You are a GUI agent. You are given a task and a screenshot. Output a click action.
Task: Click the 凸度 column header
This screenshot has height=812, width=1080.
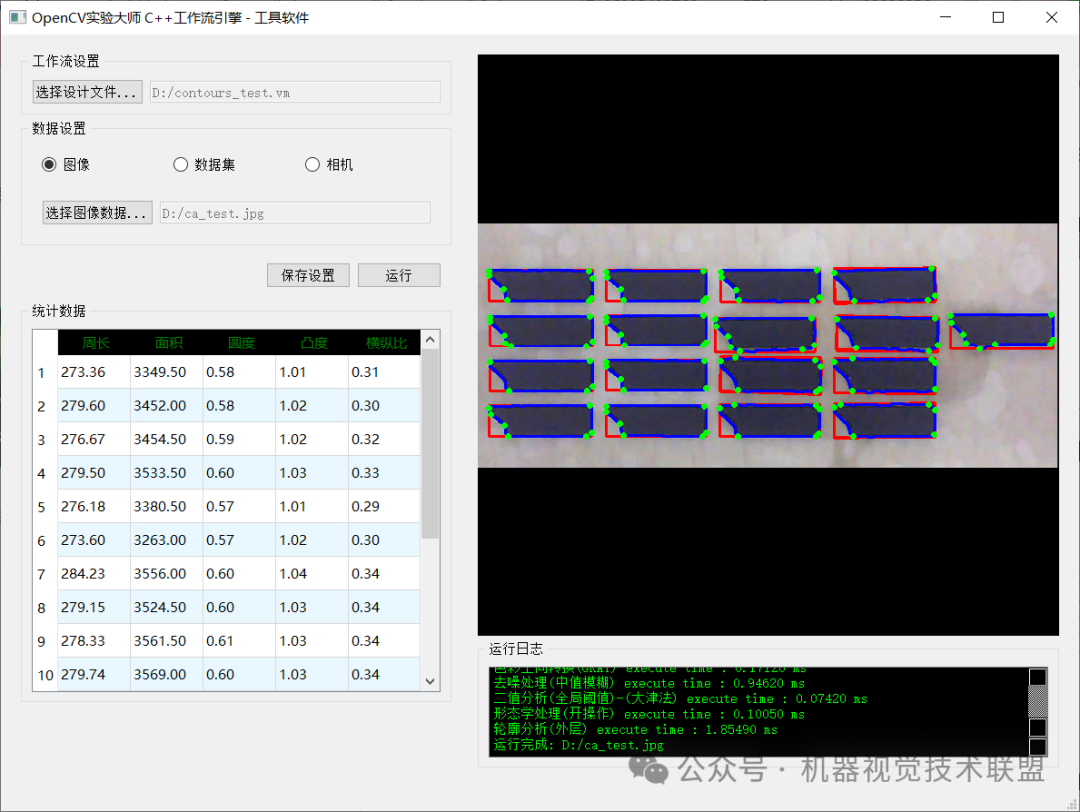[x=312, y=341]
